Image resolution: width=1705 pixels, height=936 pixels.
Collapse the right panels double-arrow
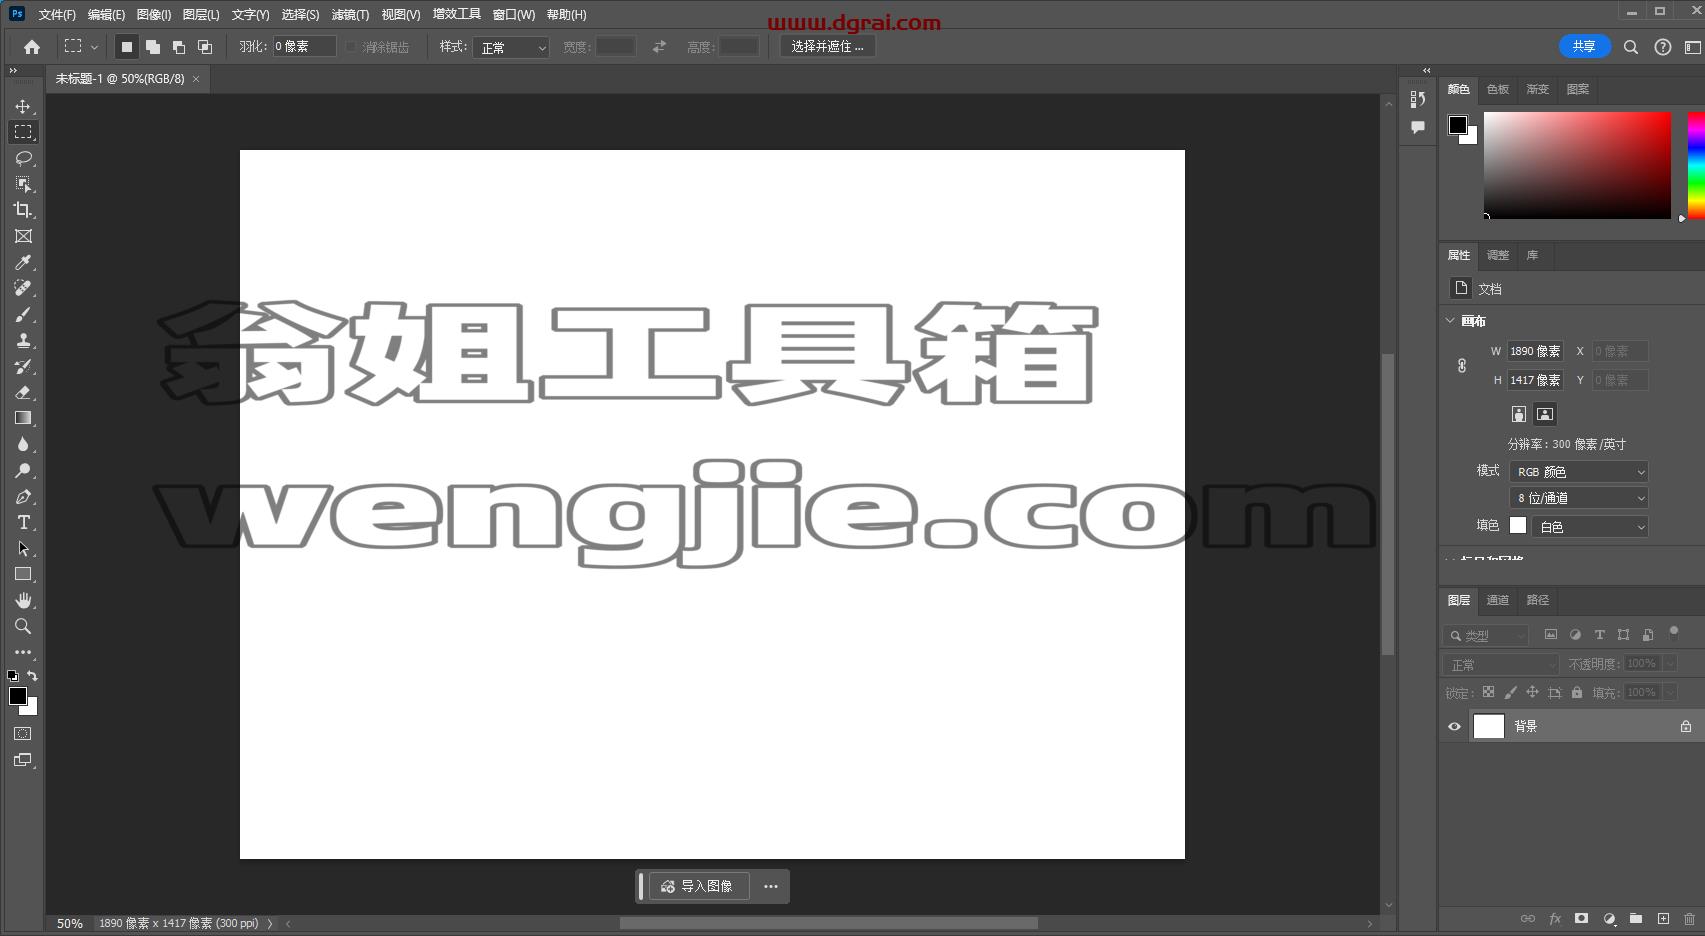(x=1427, y=71)
